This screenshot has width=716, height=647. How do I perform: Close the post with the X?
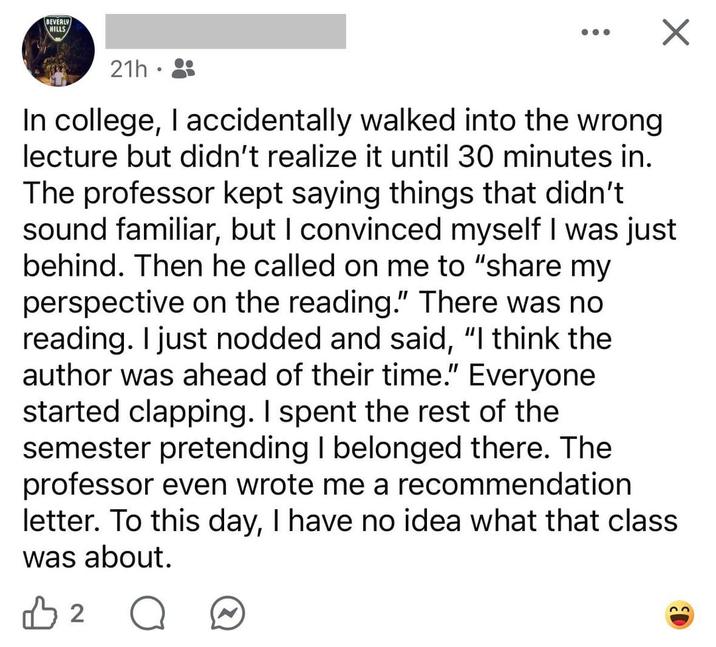pyautogui.click(x=676, y=32)
